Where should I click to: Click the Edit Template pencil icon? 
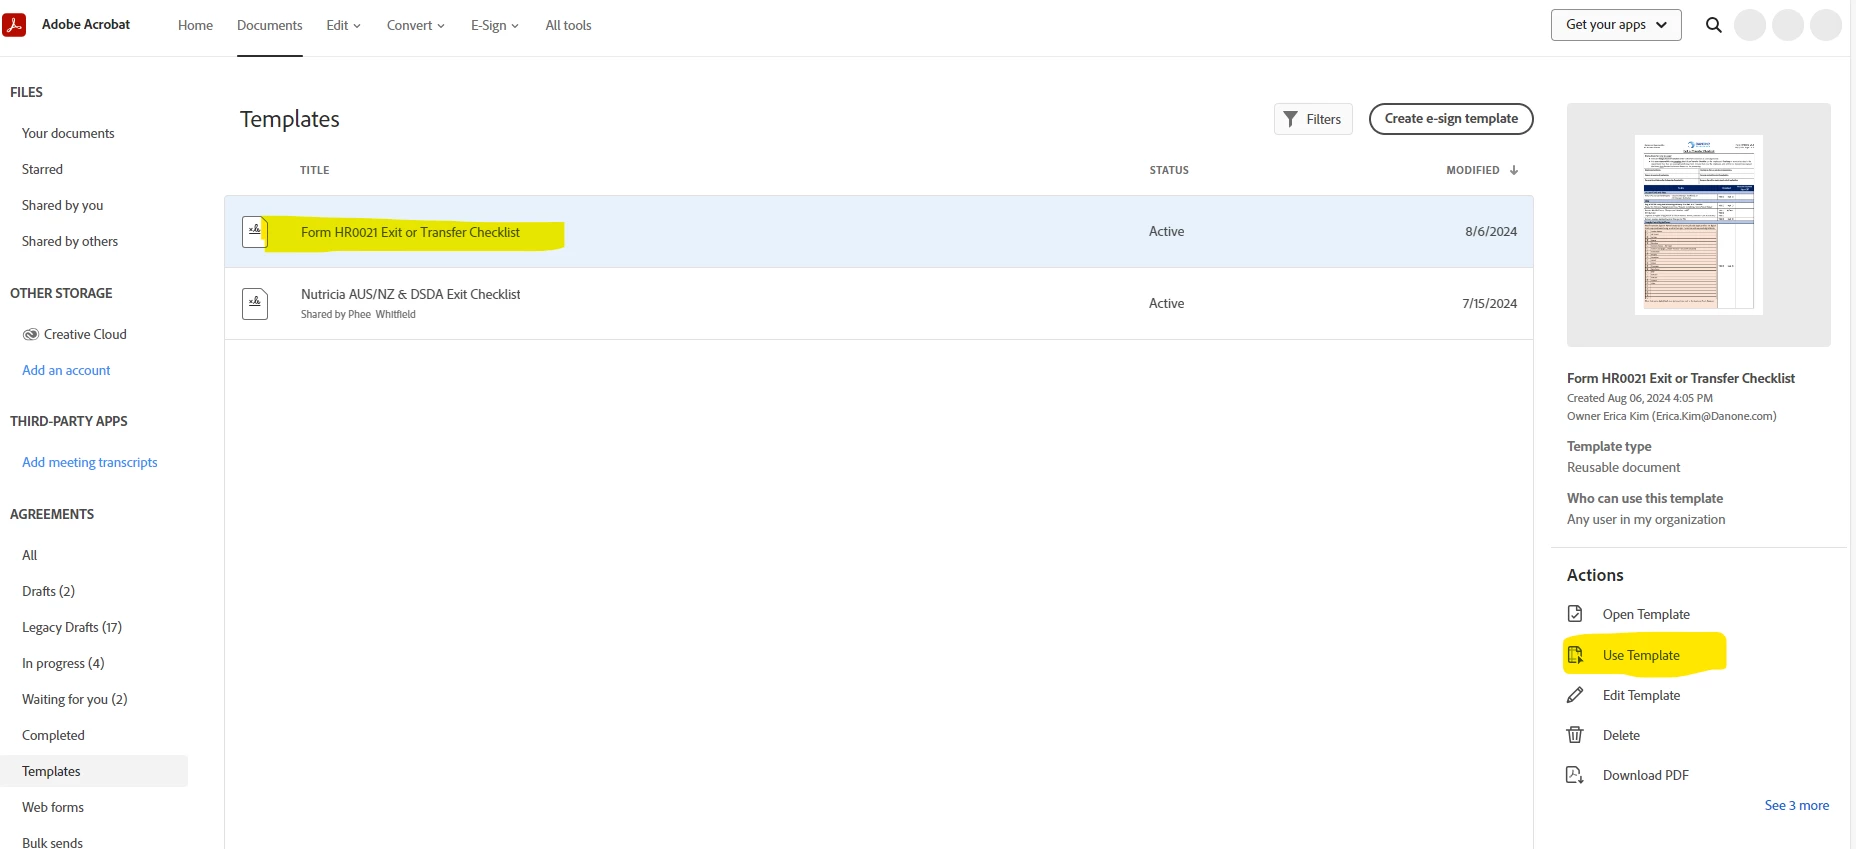pyautogui.click(x=1575, y=695)
